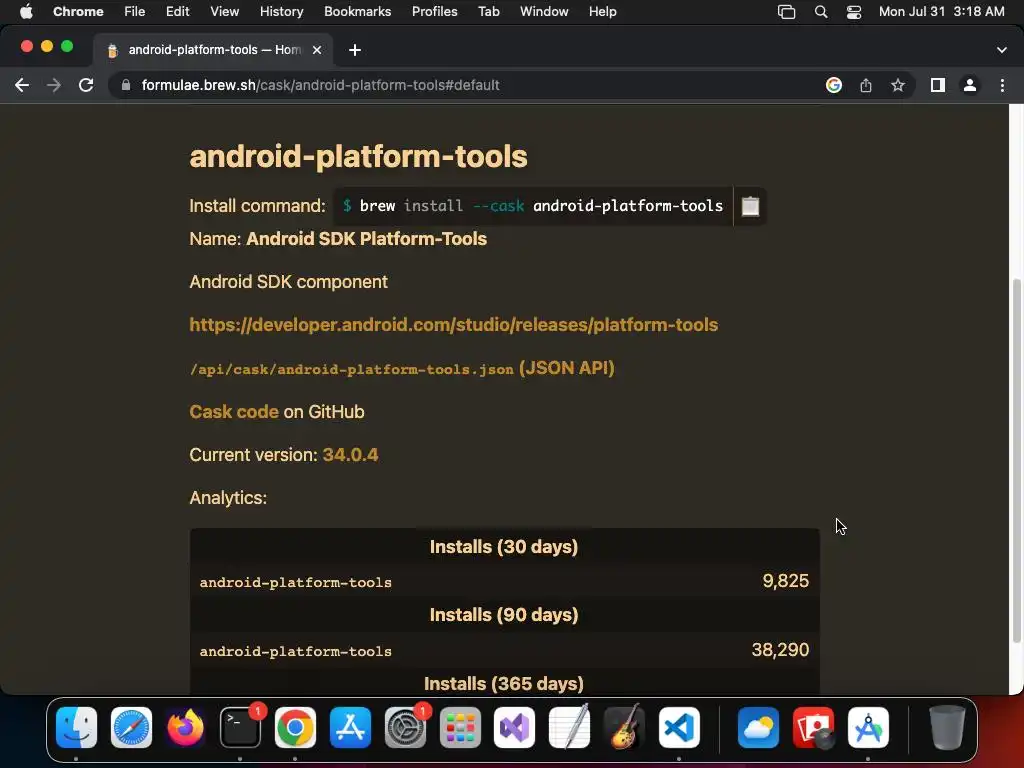The image size is (1024, 768).
Task: Click the android-platform-tools page heading
Action: (x=359, y=157)
